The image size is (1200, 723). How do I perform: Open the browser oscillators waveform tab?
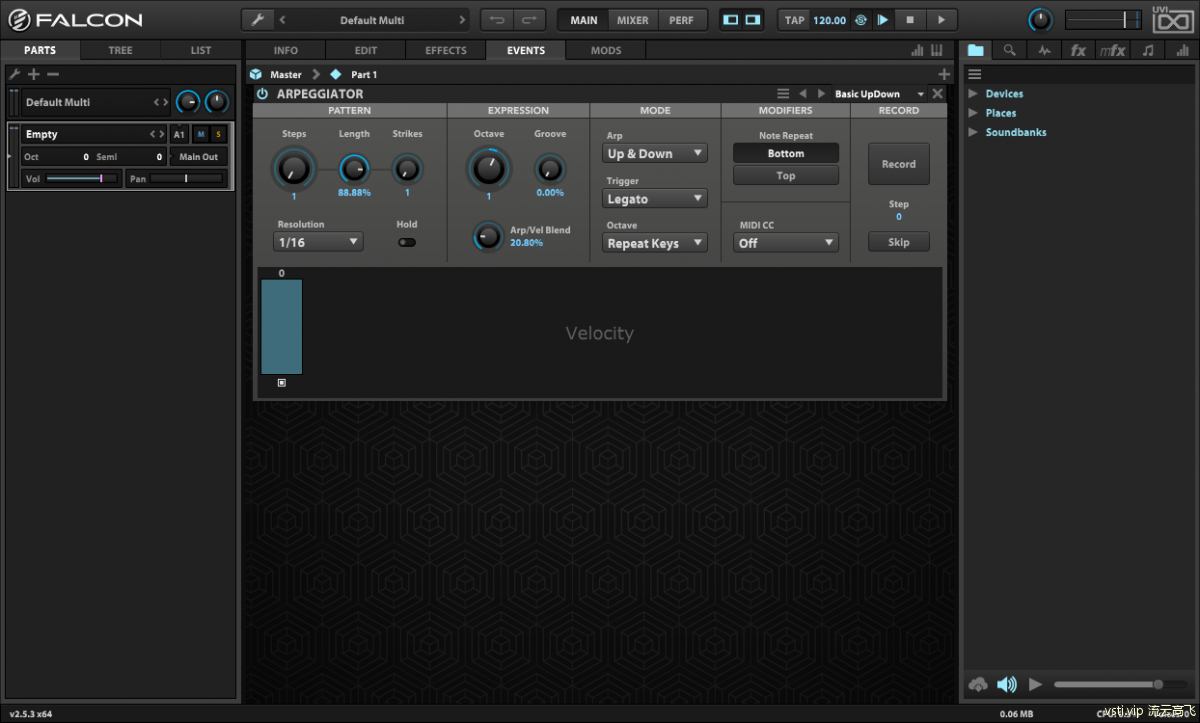point(1044,50)
